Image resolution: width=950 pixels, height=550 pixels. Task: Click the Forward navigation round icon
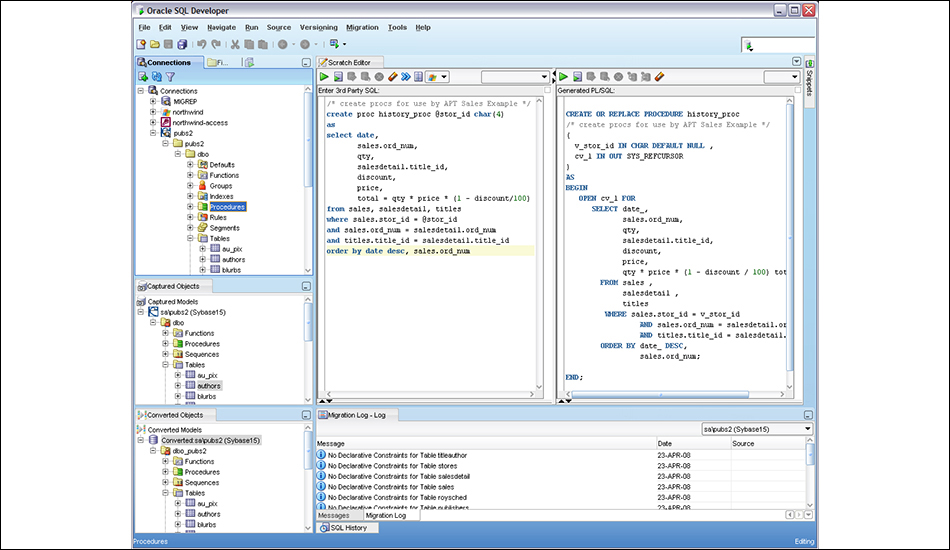[305, 44]
